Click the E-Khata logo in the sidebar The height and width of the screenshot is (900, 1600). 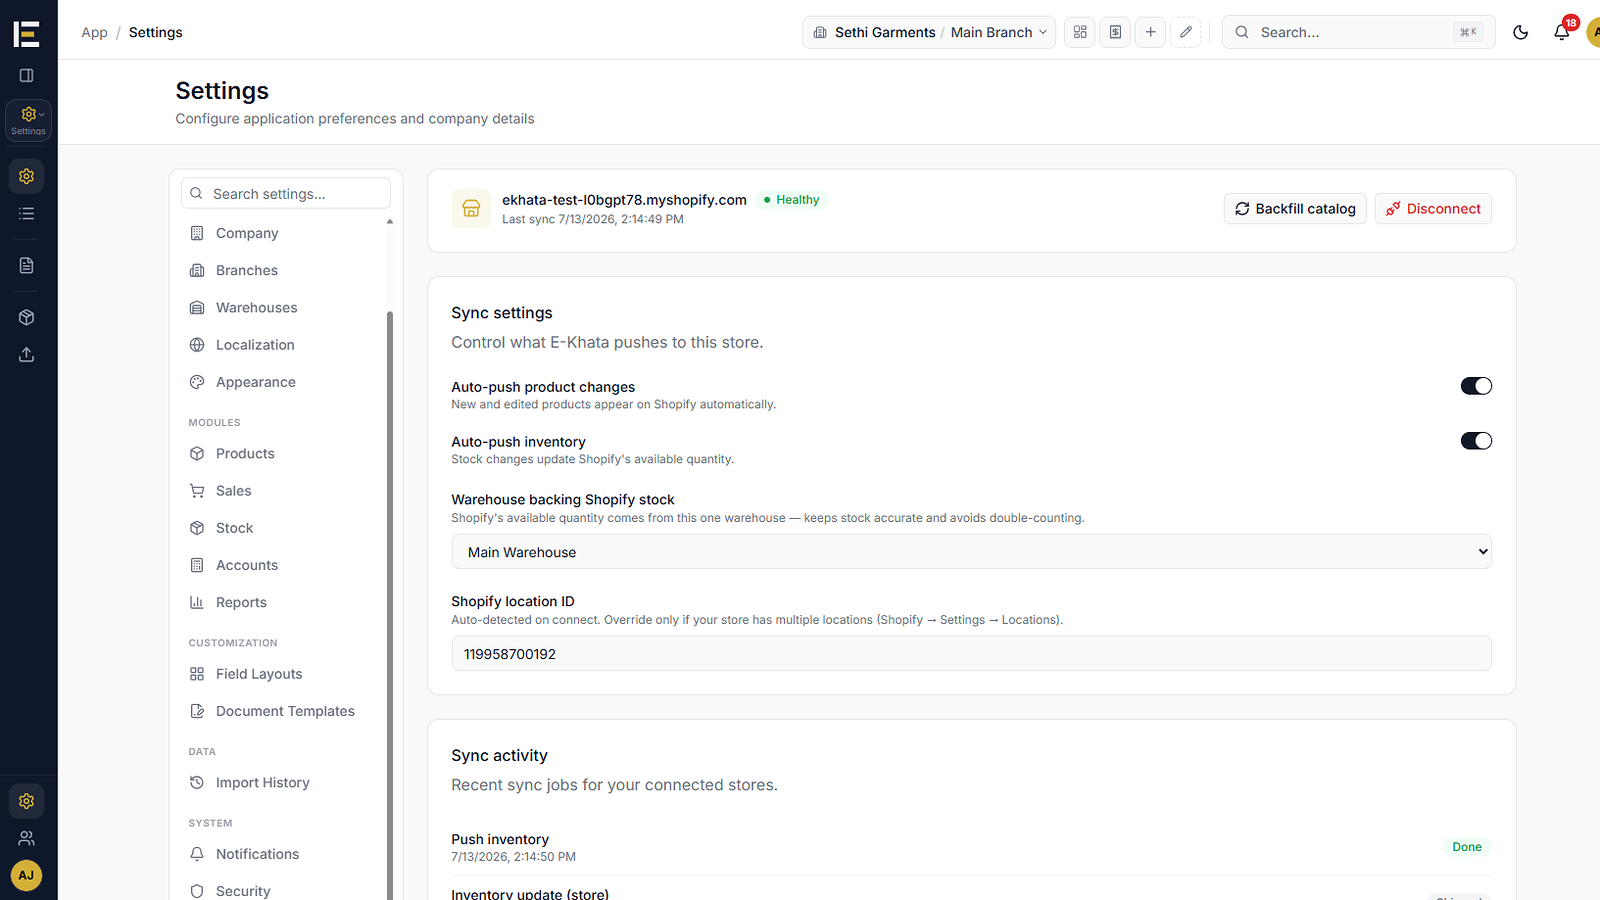[27, 33]
